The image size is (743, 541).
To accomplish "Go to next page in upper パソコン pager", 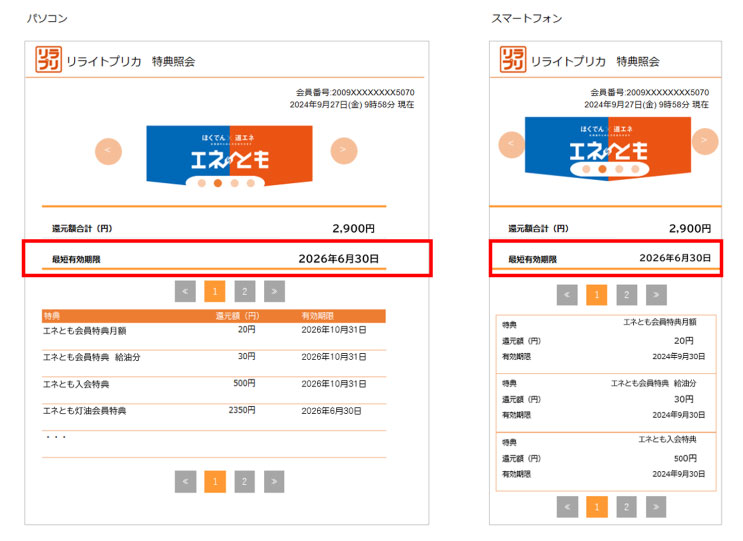I will coord(274,291).
